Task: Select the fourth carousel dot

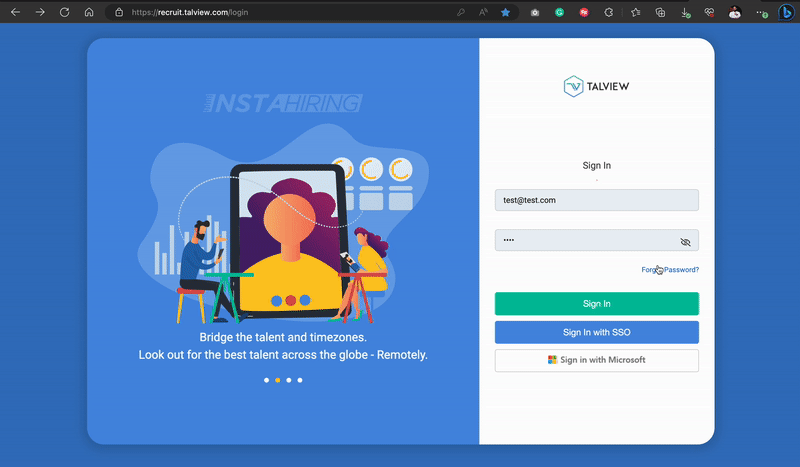Action: (300, 380)
